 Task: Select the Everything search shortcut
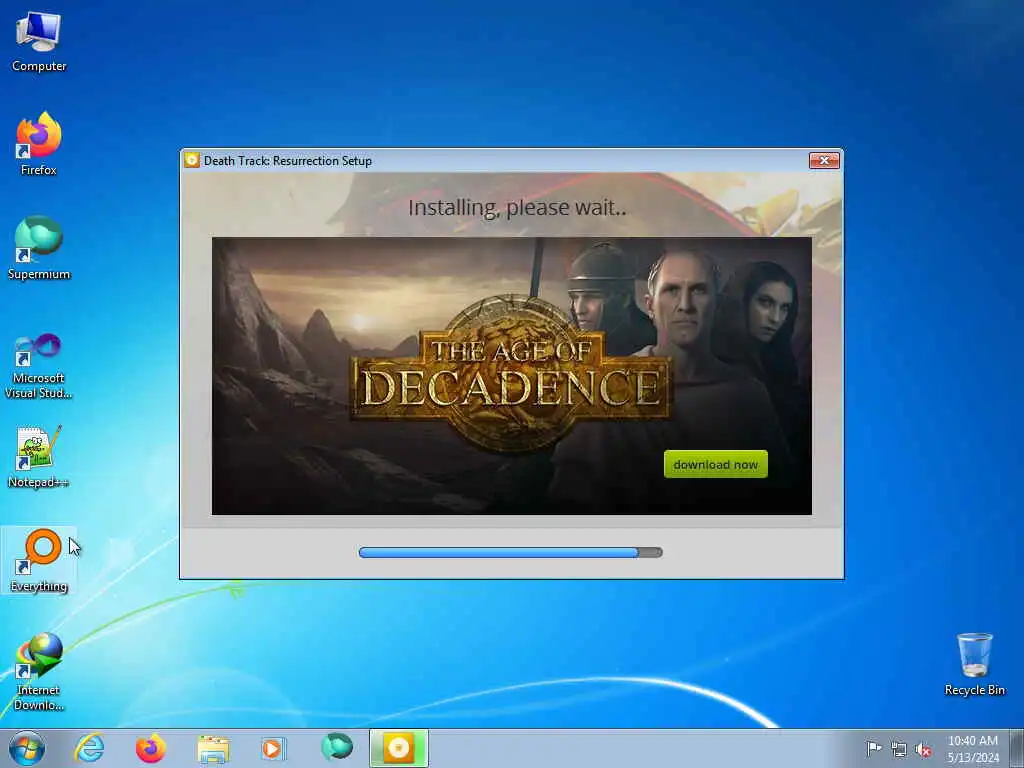click(x=39, y=560)
